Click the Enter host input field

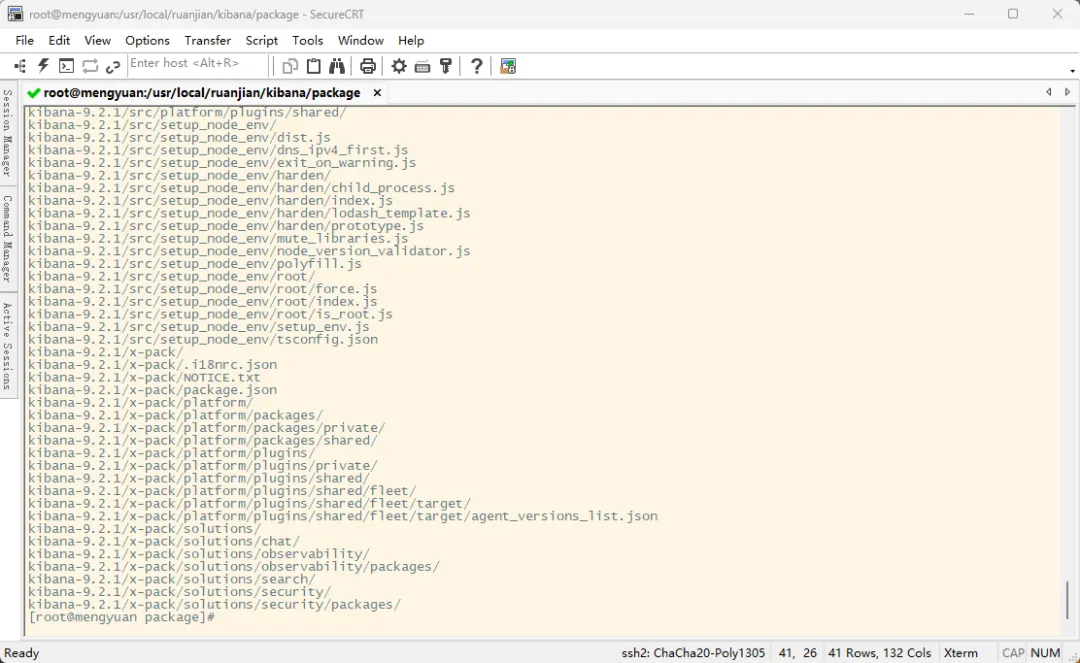click(197, 64)
